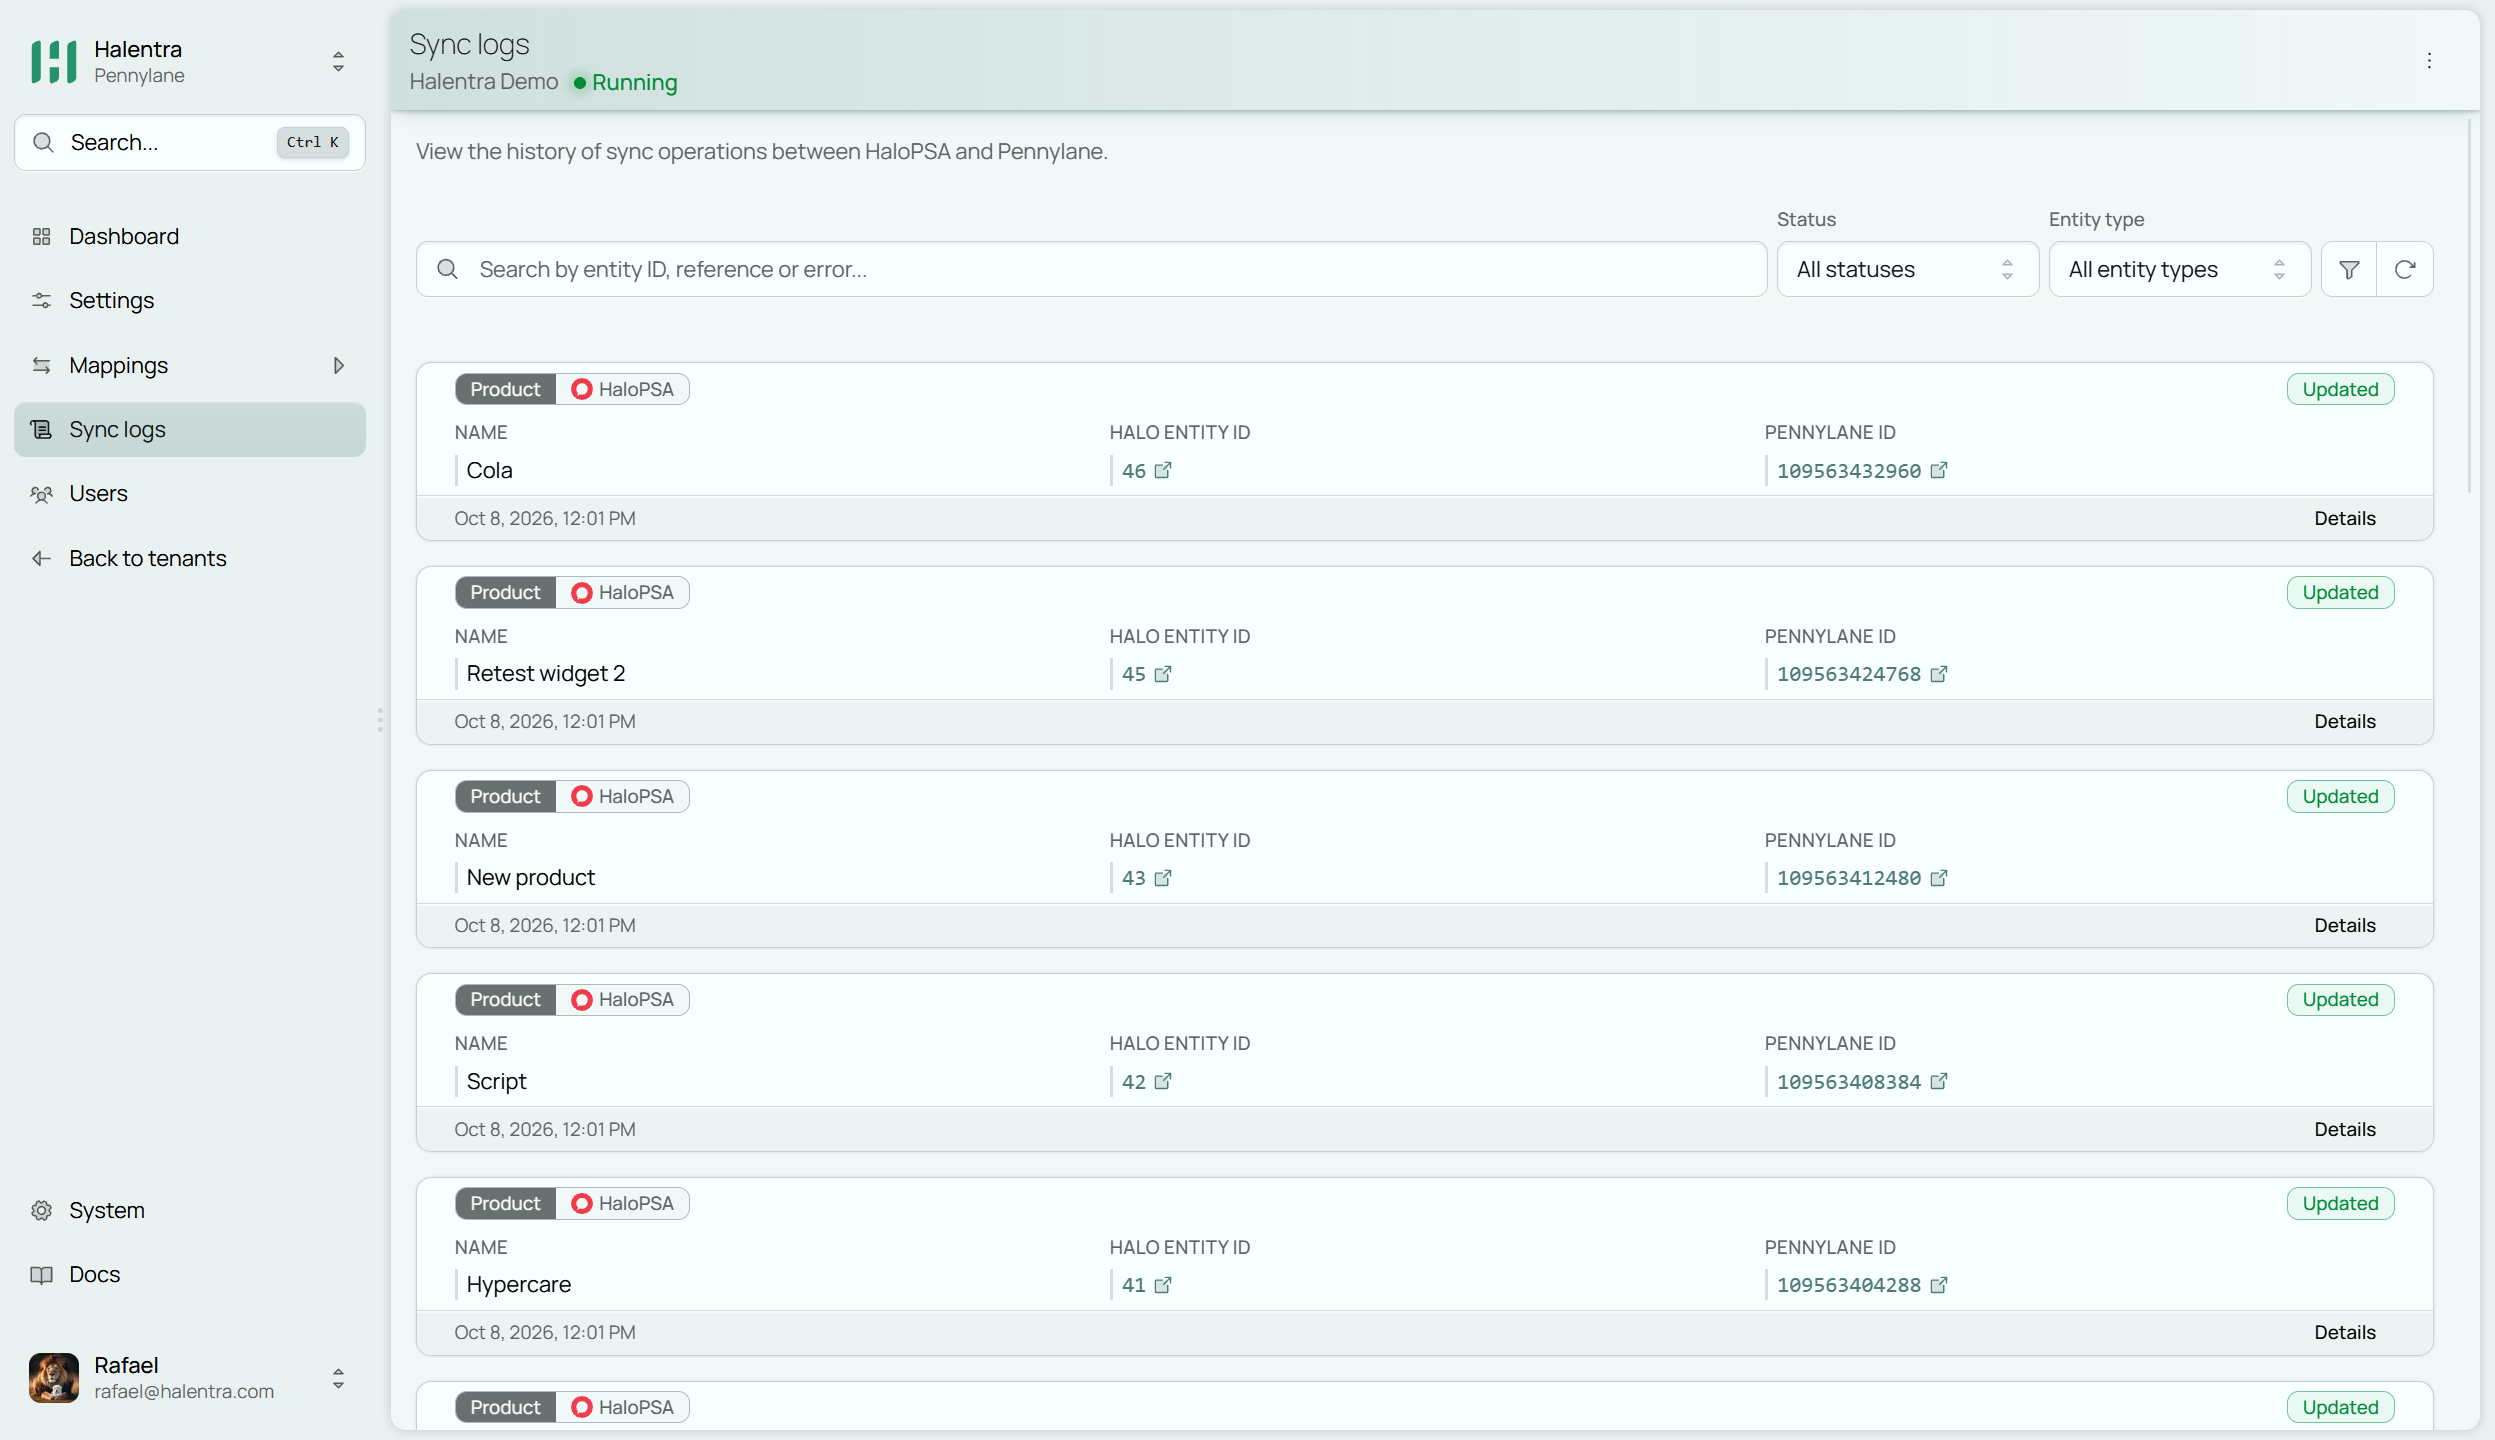View Details for Retest widget 2
Viewport: 2495px width, 1440px height.
point(2344,721)
